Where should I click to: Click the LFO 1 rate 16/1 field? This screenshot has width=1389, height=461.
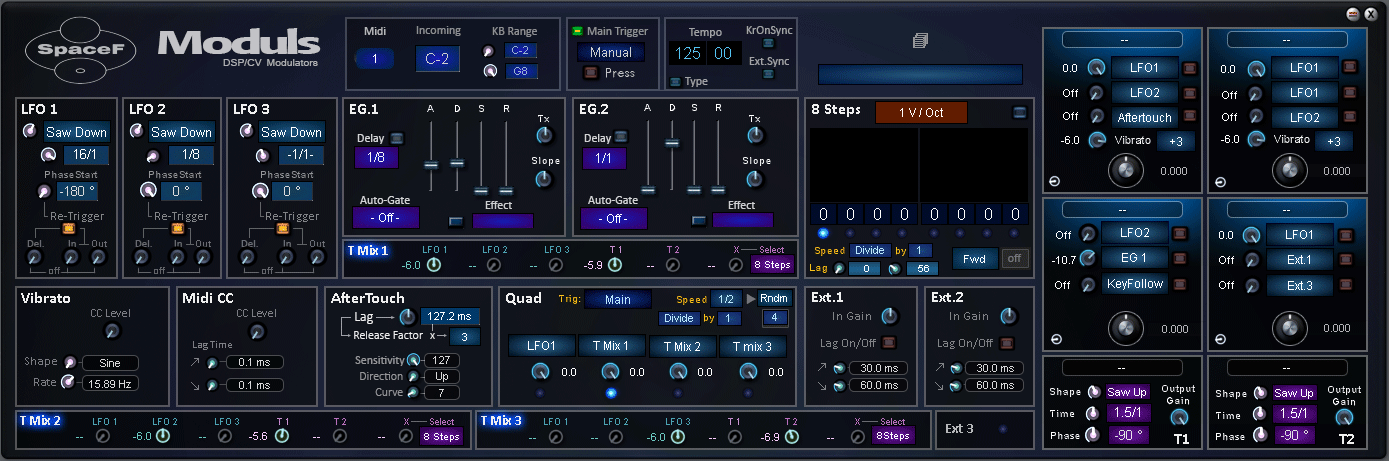pos(86,156)
